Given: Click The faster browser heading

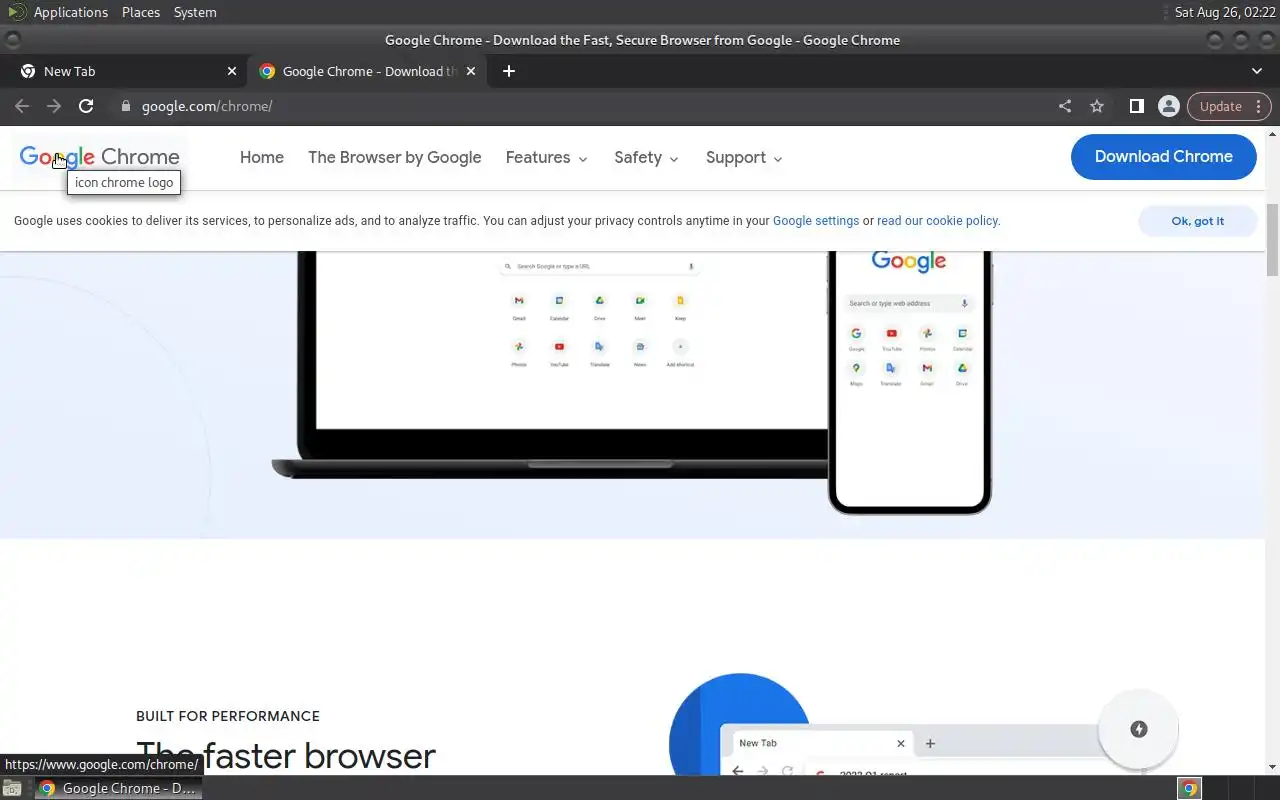Looking at the screenshot, I should coord(286,756).
